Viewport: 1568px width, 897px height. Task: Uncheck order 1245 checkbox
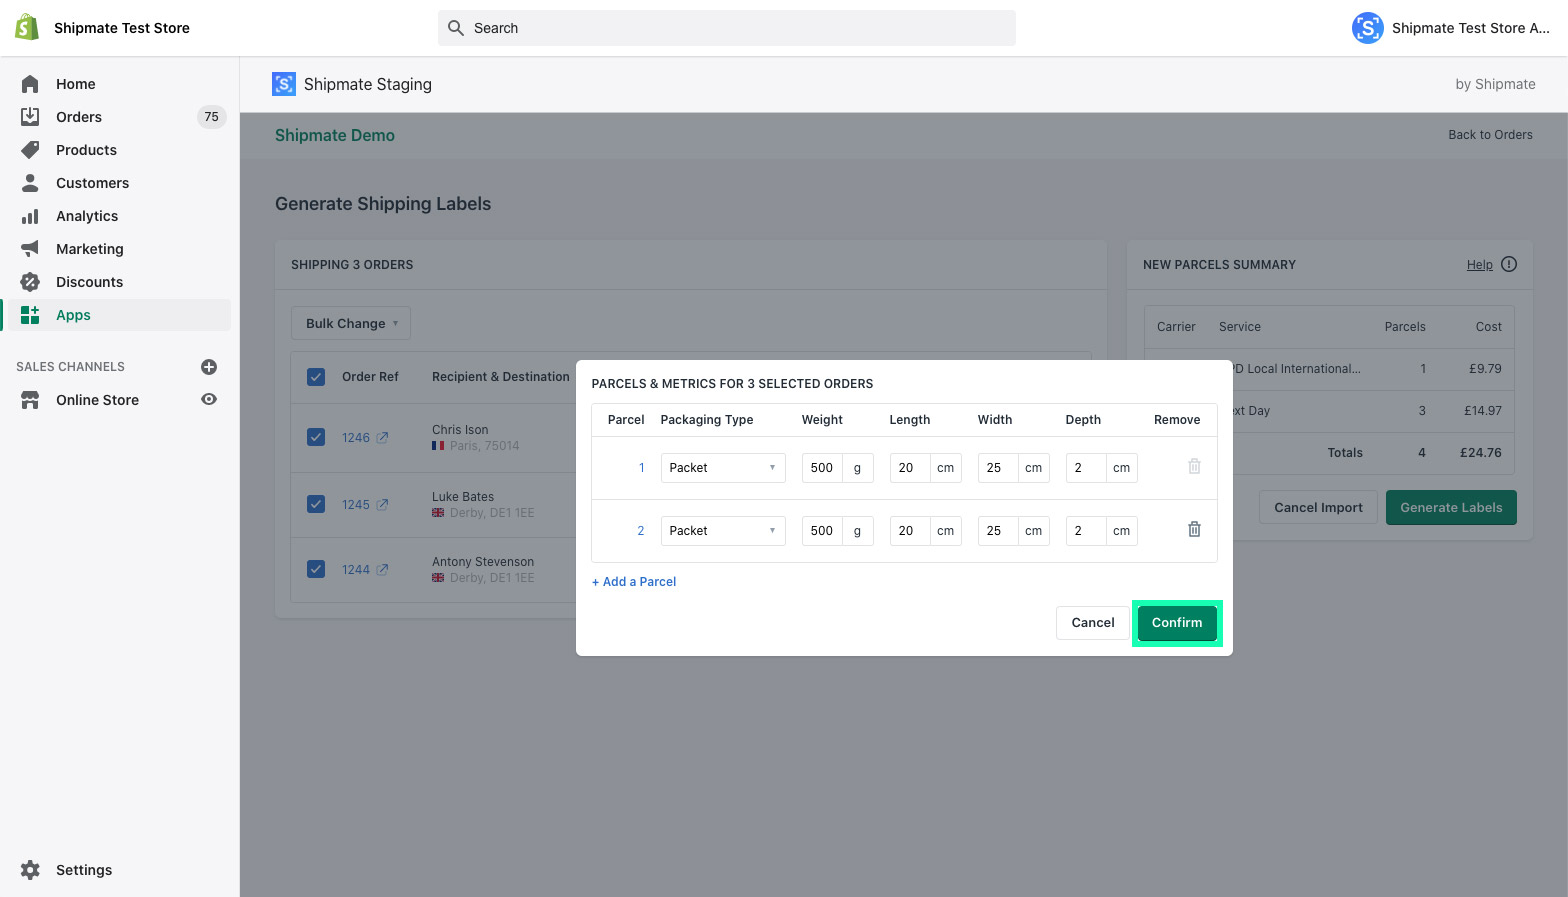[x=316, y=504]
